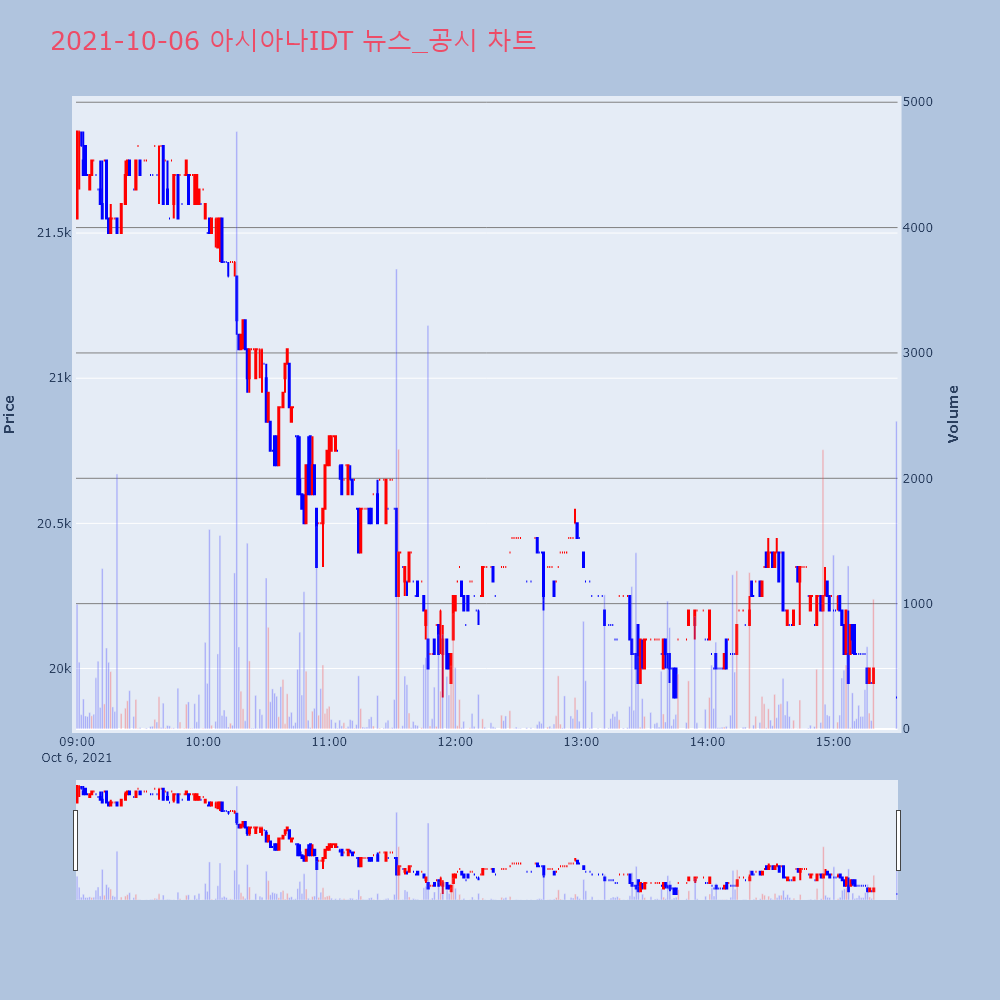The width and height of the screenshot is (1000, 1000).
Task: Select the left range slider handle
Action: [x=75, y=840]
